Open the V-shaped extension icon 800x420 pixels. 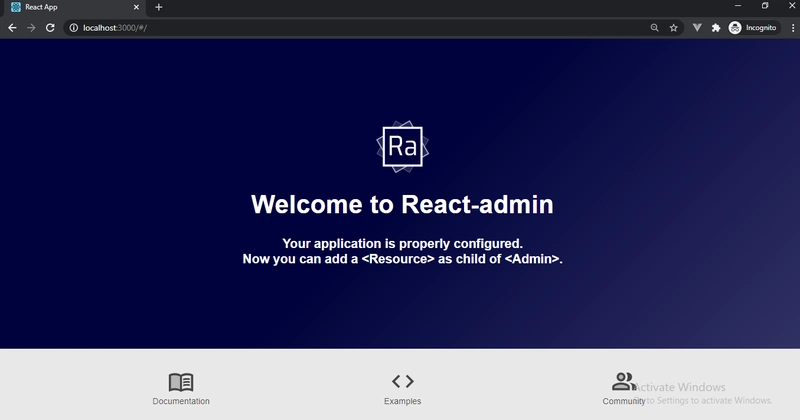point(697,28)
